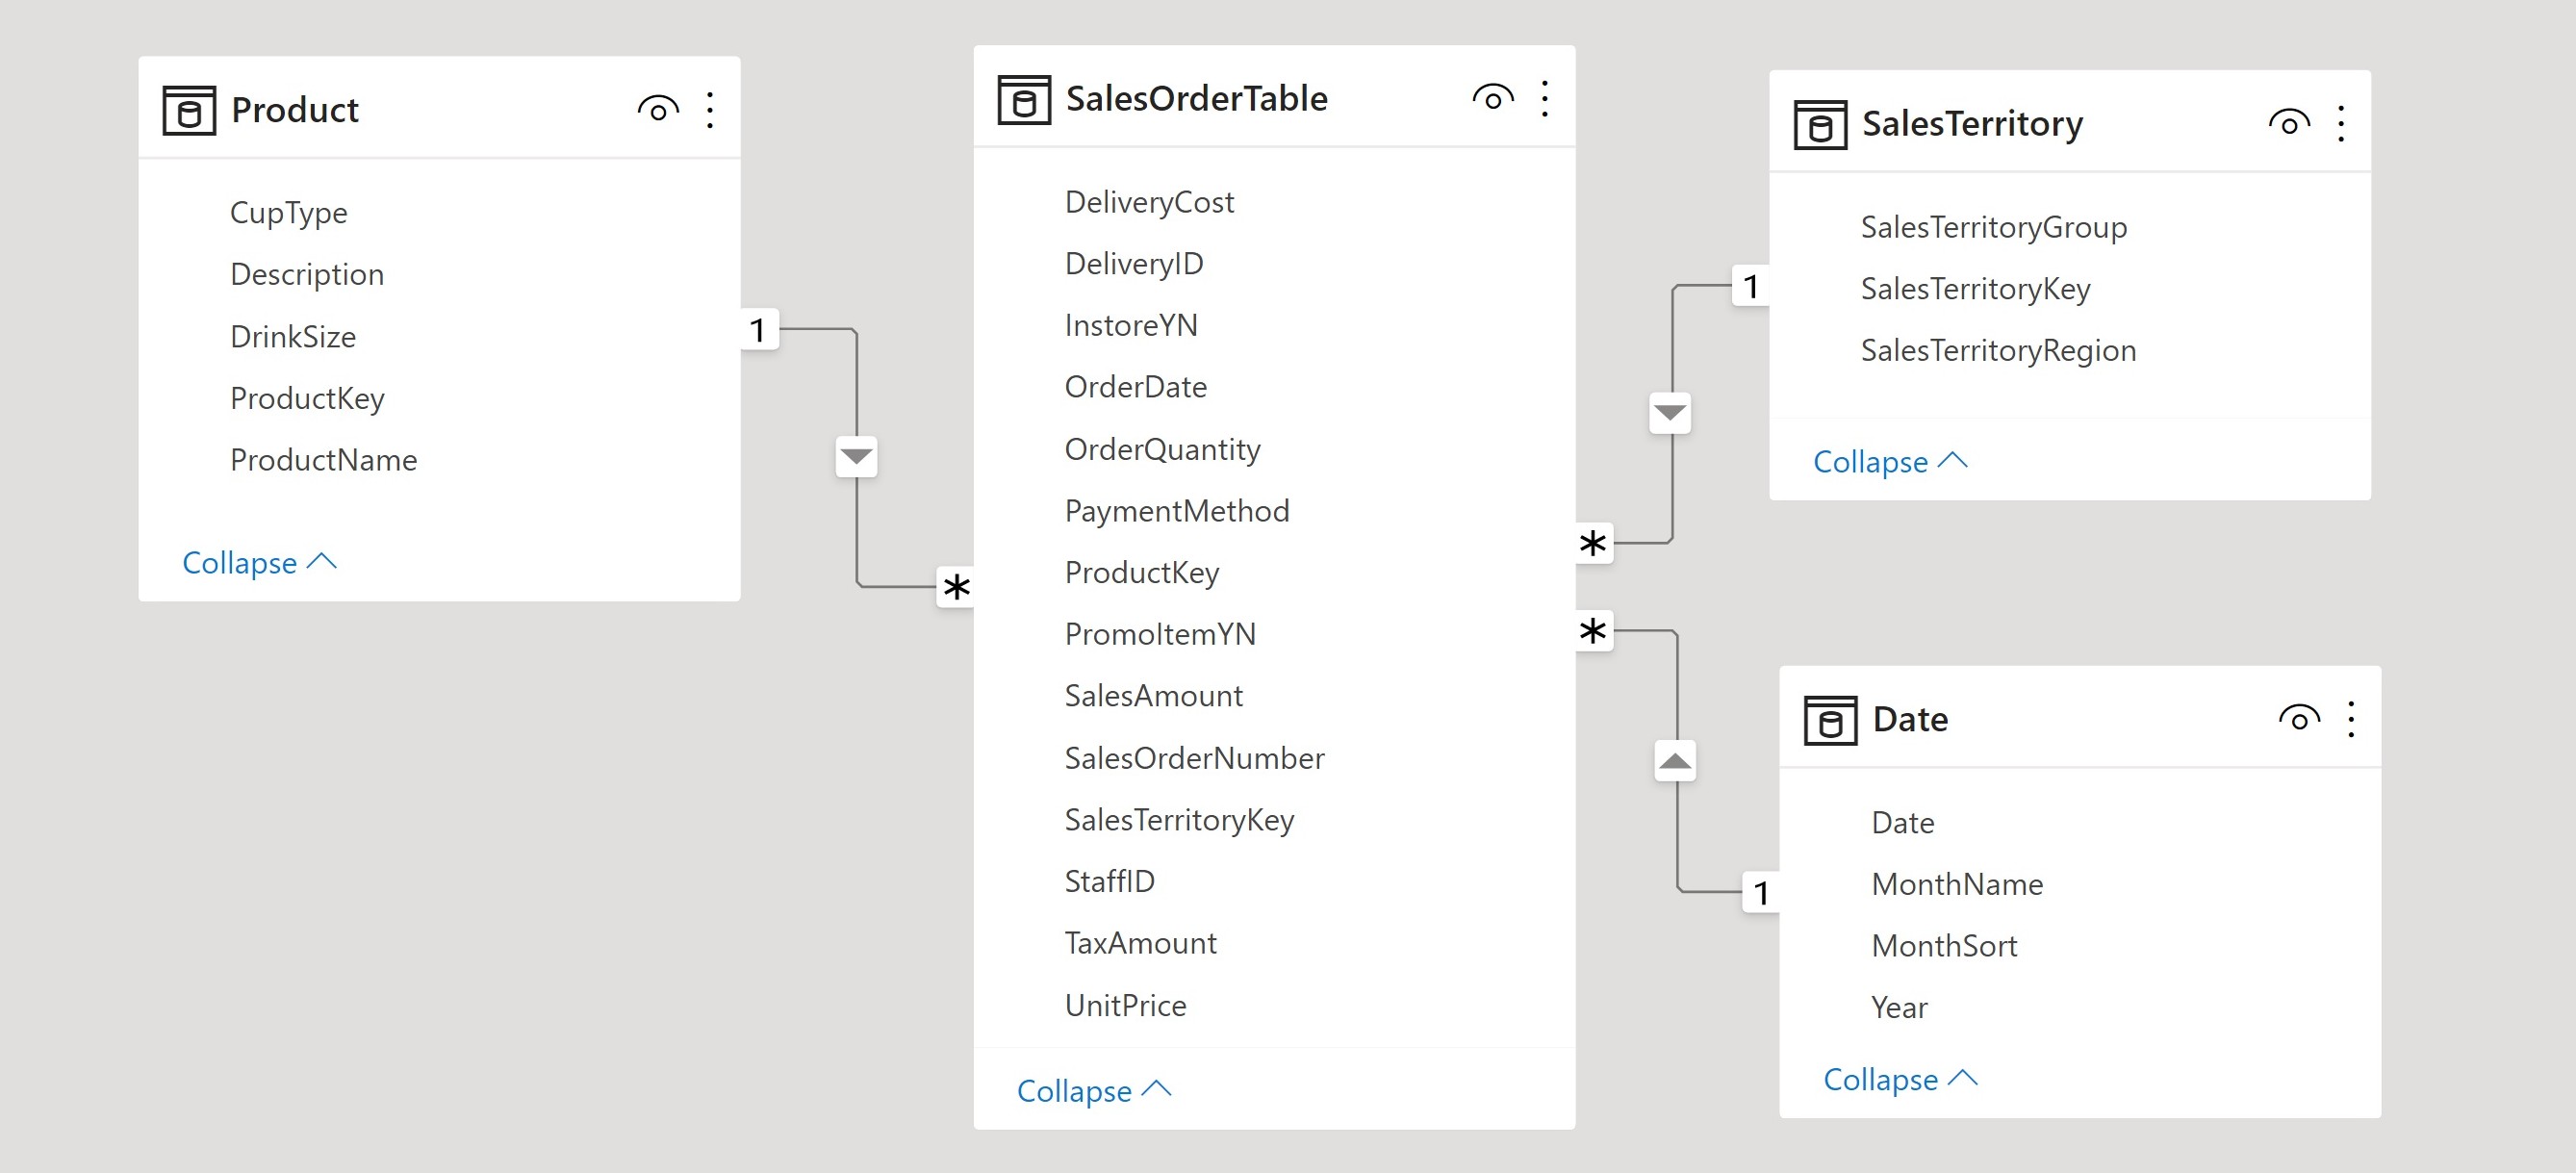Screen dimensions: 2576x1173
Task: Select SalesAmount field in SalesOrderTable
Action: pos(1153,696)
